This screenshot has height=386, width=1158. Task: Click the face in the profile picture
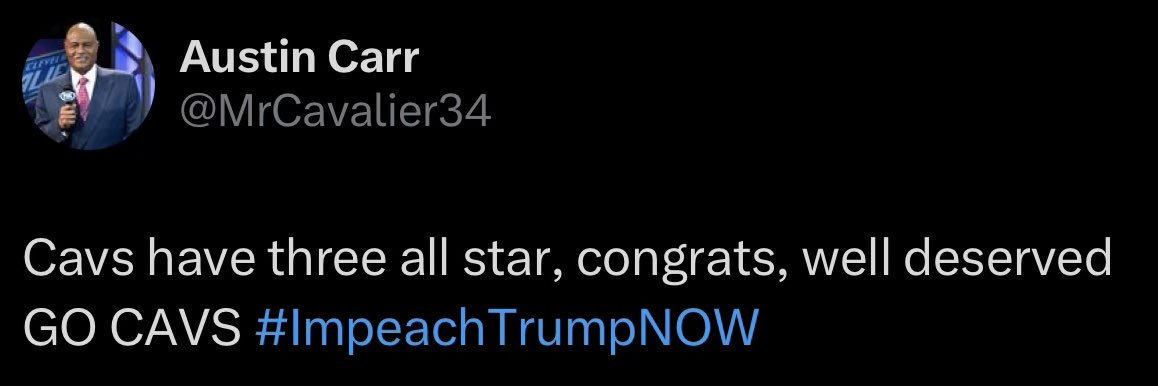point(81,46)
